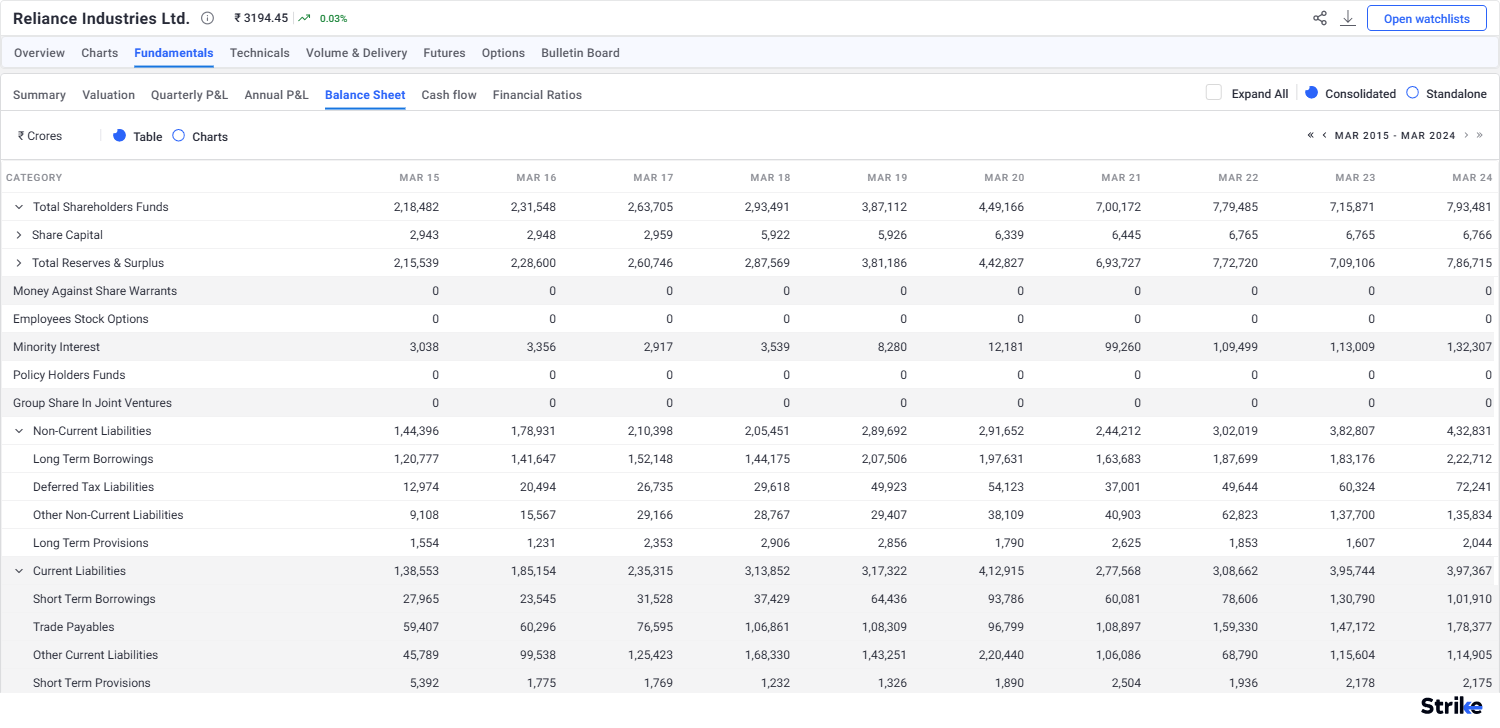Click the ₹ Crores unit label
1500x728 pixels.
tap(40, 136)
